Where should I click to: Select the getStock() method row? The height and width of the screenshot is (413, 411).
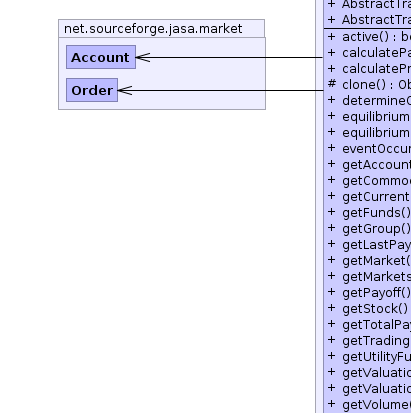click(x=368, y=309)
